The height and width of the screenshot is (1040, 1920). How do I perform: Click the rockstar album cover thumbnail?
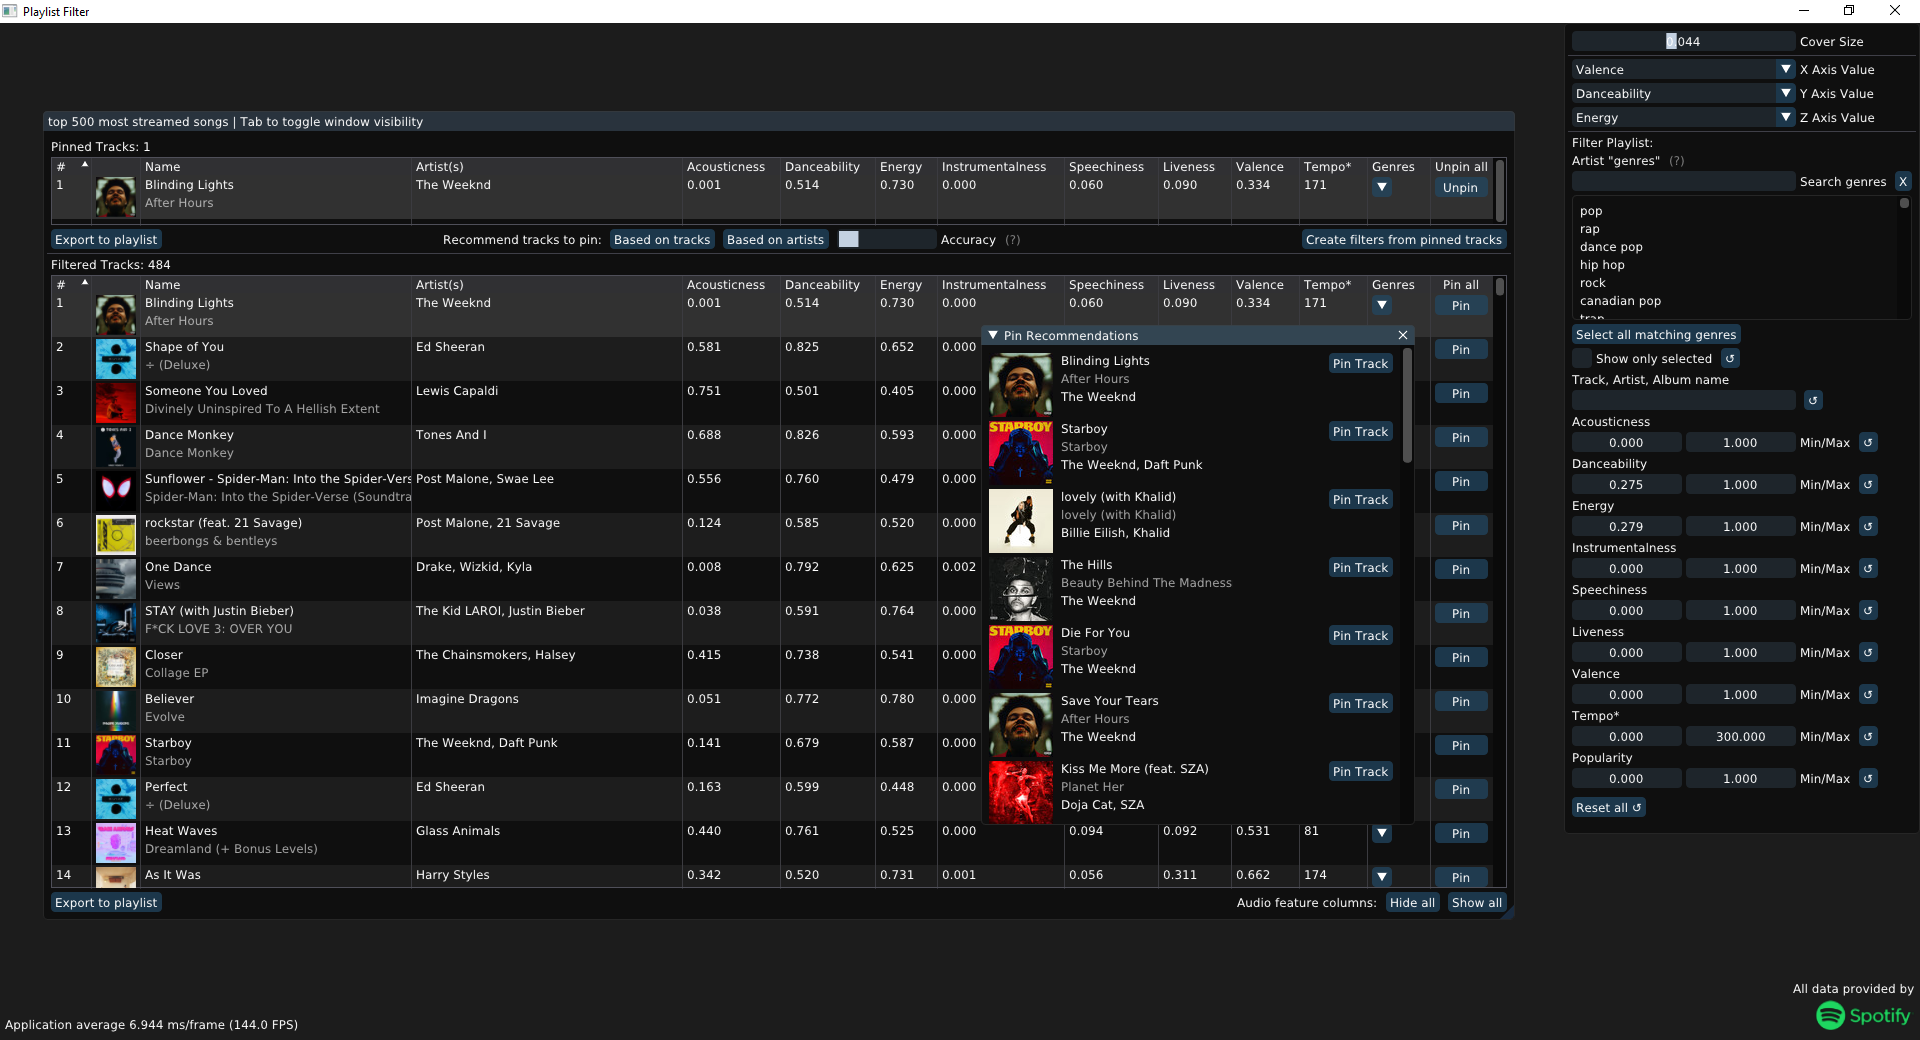click(116, 535)
